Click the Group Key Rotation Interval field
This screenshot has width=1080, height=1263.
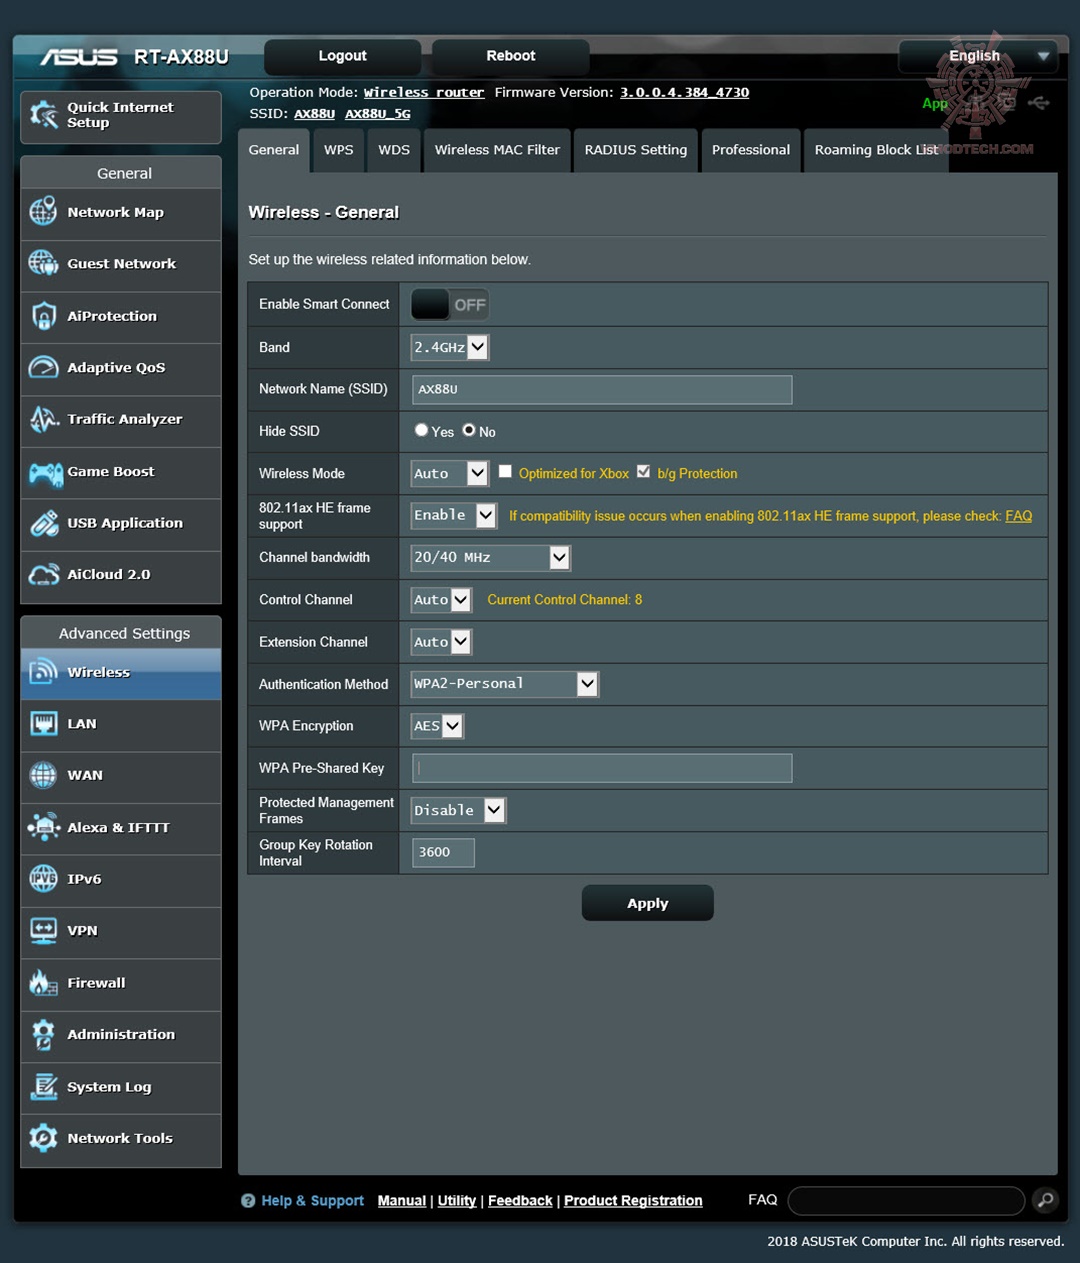coord(443,852)
